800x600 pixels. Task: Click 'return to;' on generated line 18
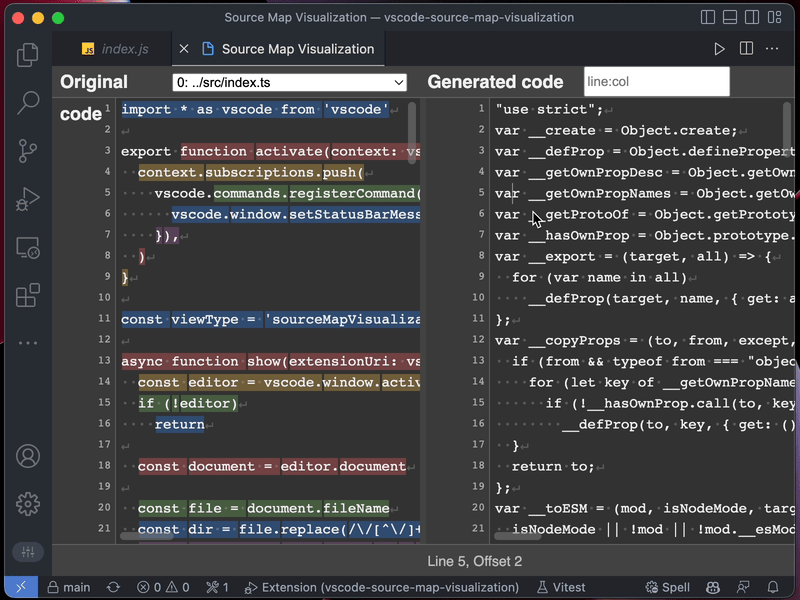tap(553, 466)
